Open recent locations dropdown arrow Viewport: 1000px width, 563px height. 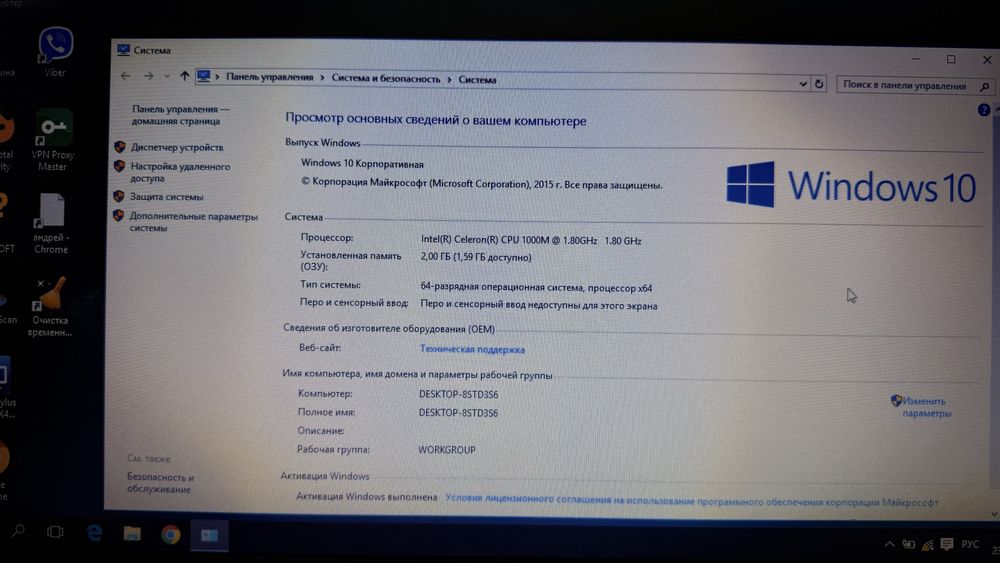(167, 77)
